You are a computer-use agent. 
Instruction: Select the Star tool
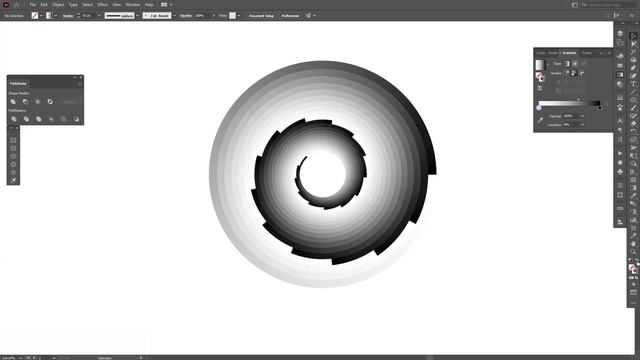pos(13,172)
